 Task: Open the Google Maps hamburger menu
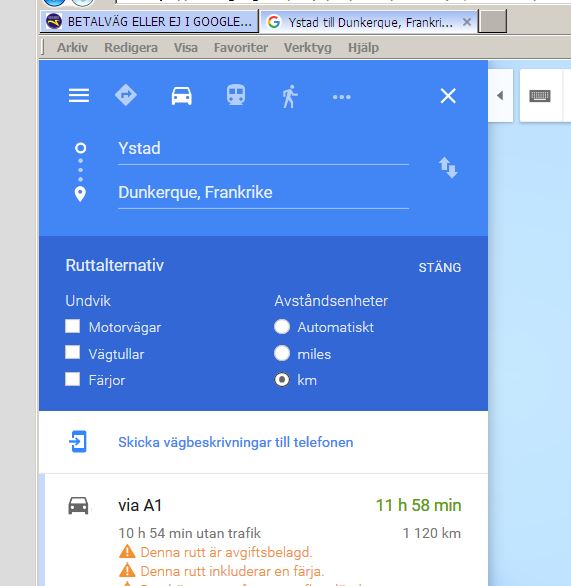(x=79, y=96)
